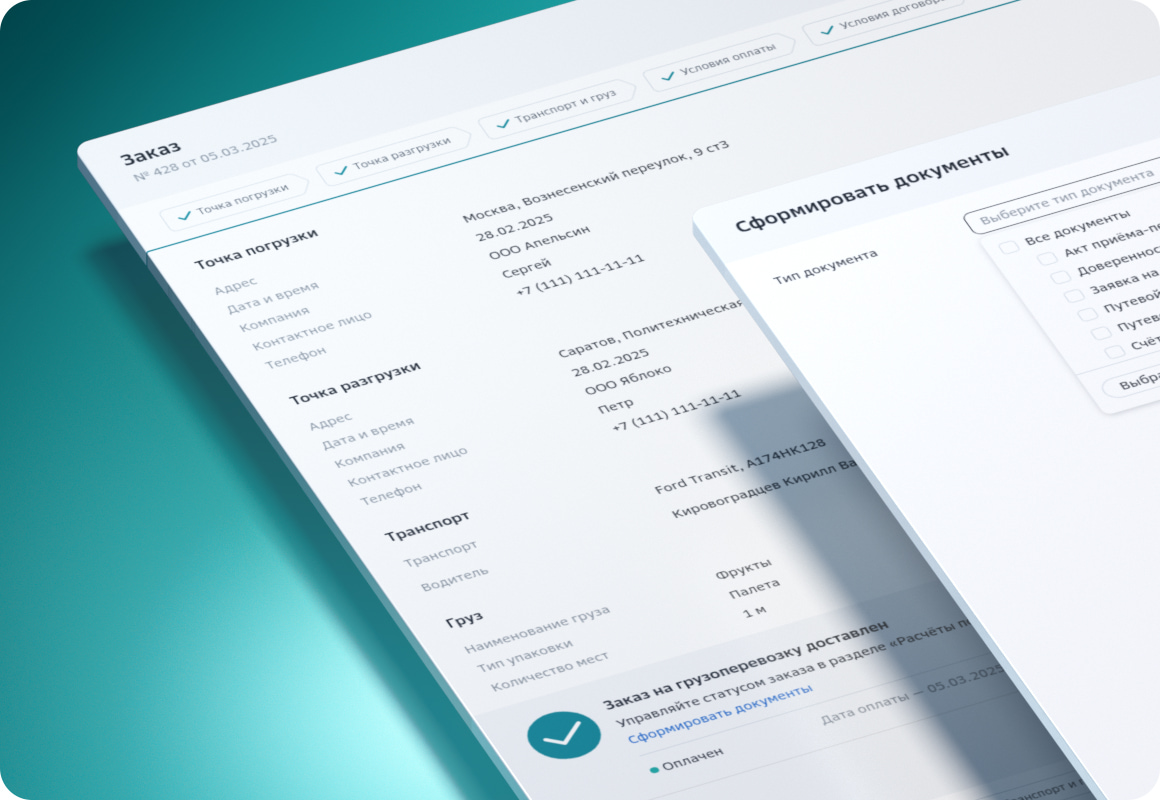Click the Заказ page title
1160x800 pixels.
click(x=151, y=152)
